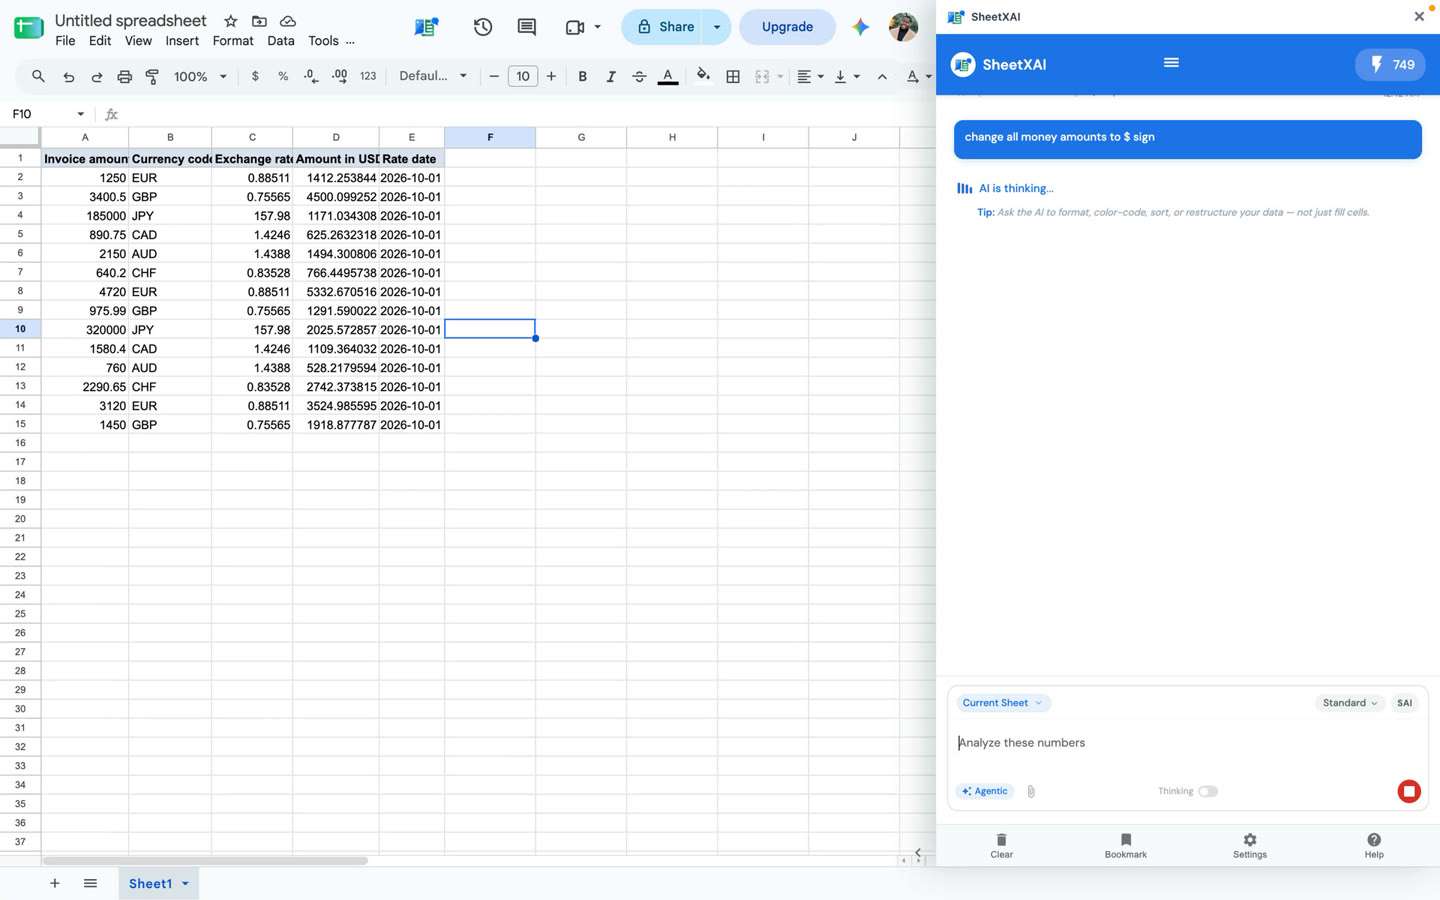
Task: Click the redo arrow in toolbar
Action: pyautogui.click(x=96, y=76)
